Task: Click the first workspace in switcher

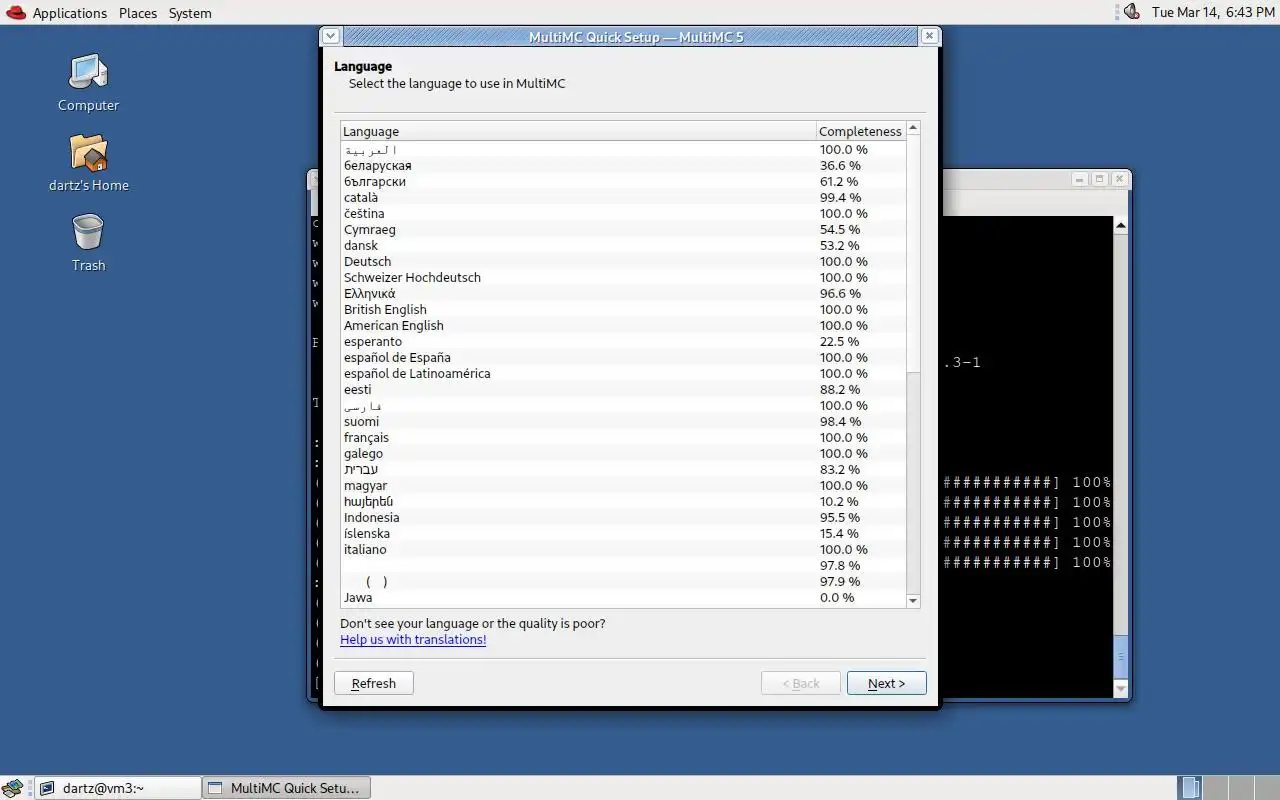Action: pyautogui.click(x=1190, y=788)
